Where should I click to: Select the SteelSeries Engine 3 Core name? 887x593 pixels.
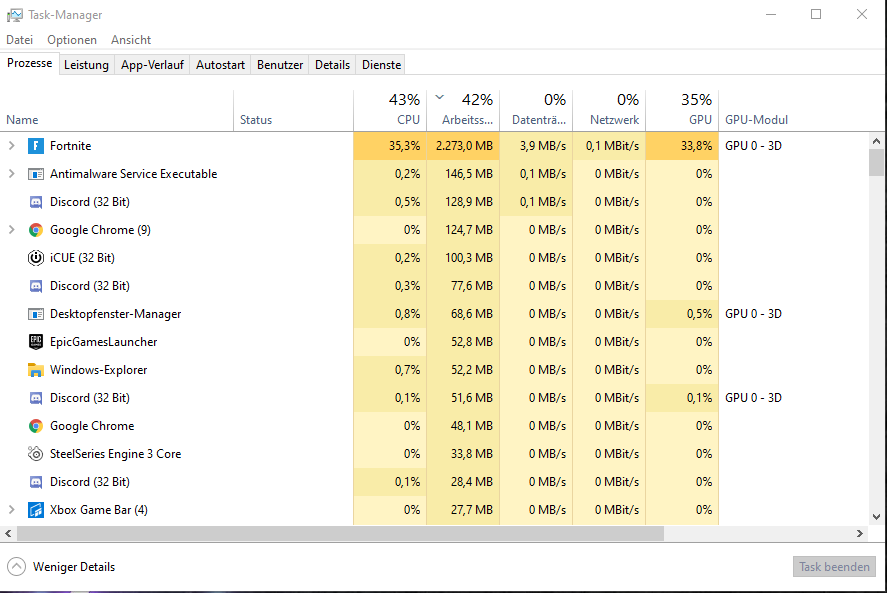[115, 454]
